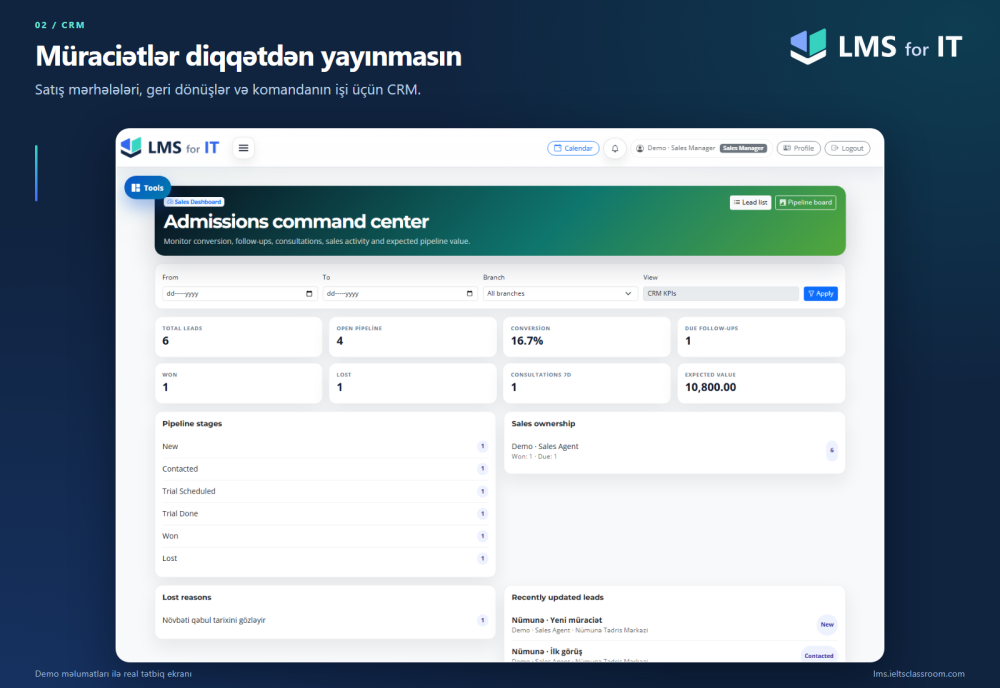Select the Contacted pipeline stage row
This screenshot has width=1000, height=688.
(x=325, y=469)
